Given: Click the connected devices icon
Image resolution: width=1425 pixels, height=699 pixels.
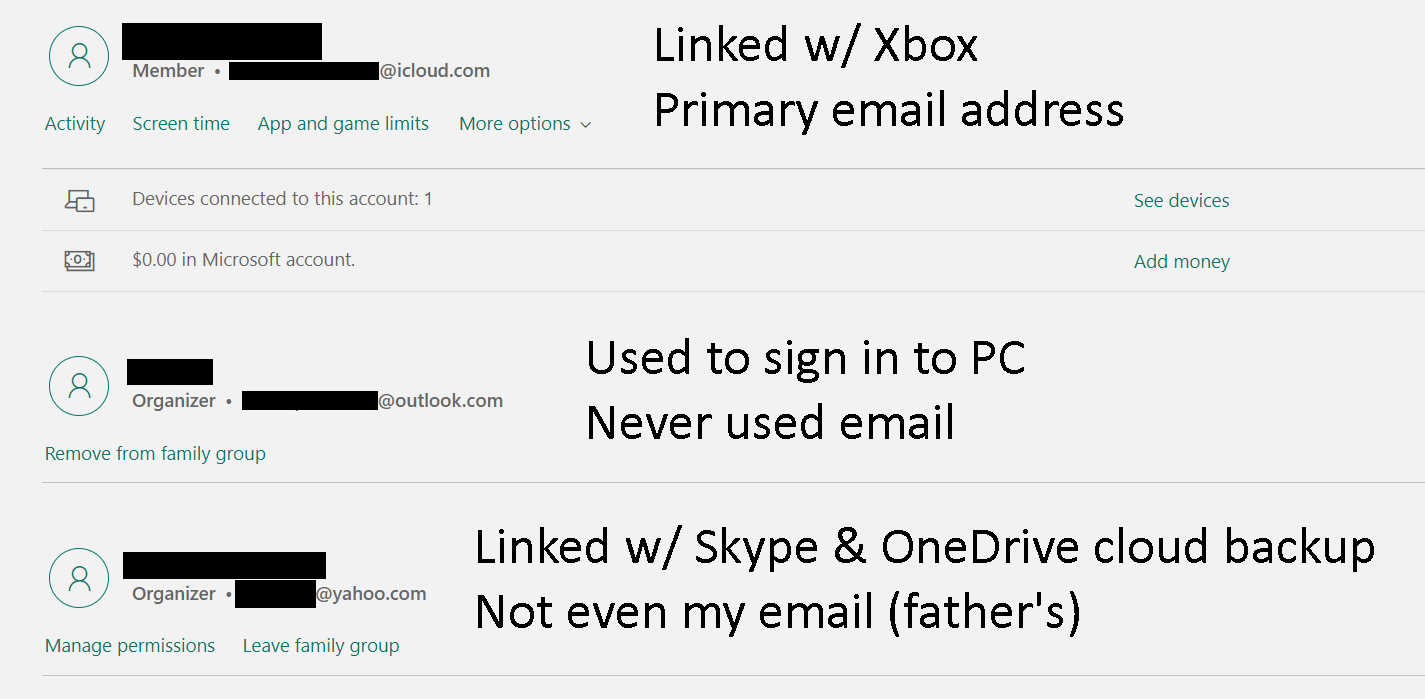Looking at the screenshot, I should click(x=79, y=200).
